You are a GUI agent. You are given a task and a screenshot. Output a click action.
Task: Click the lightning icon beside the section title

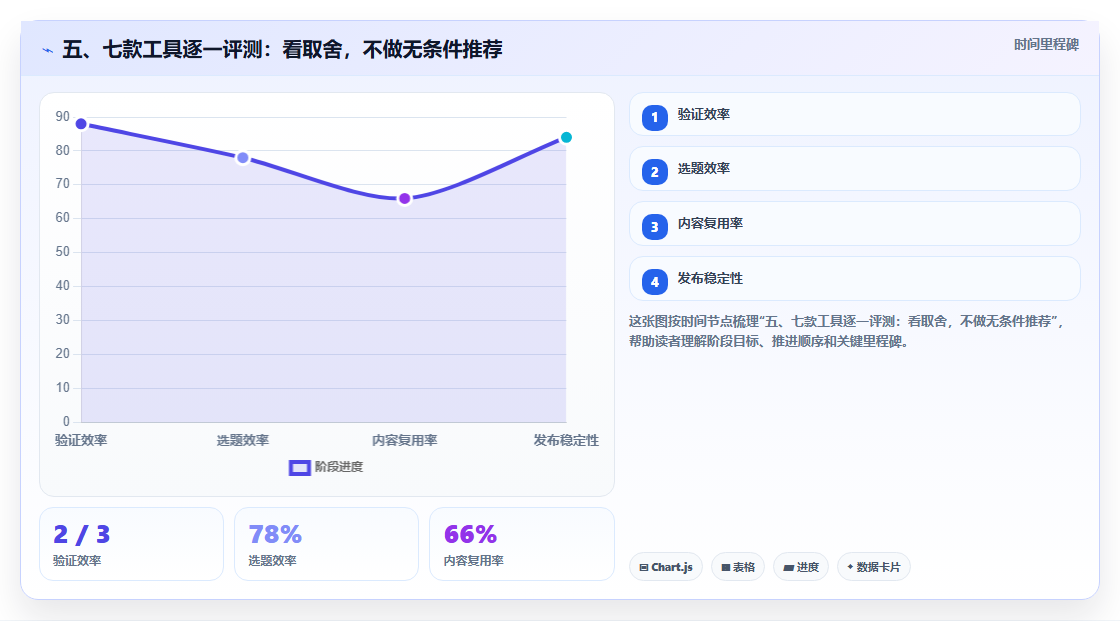[x=47, y=50]
